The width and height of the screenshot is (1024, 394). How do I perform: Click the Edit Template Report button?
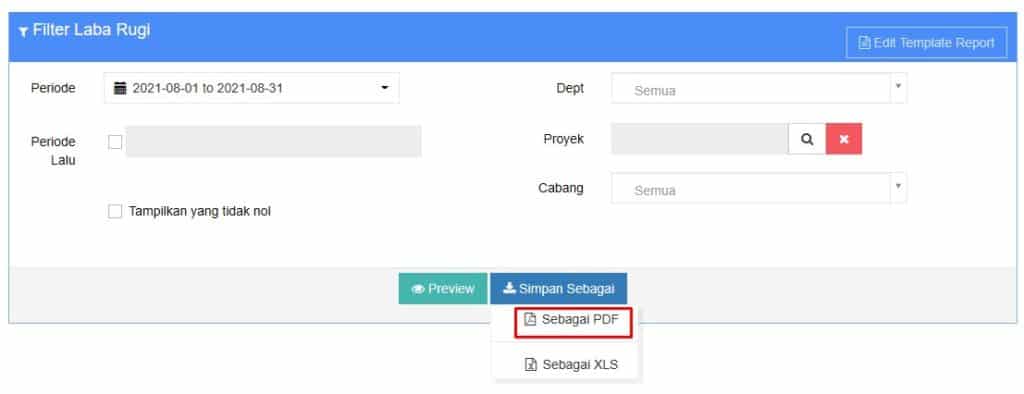pos(927,43)
